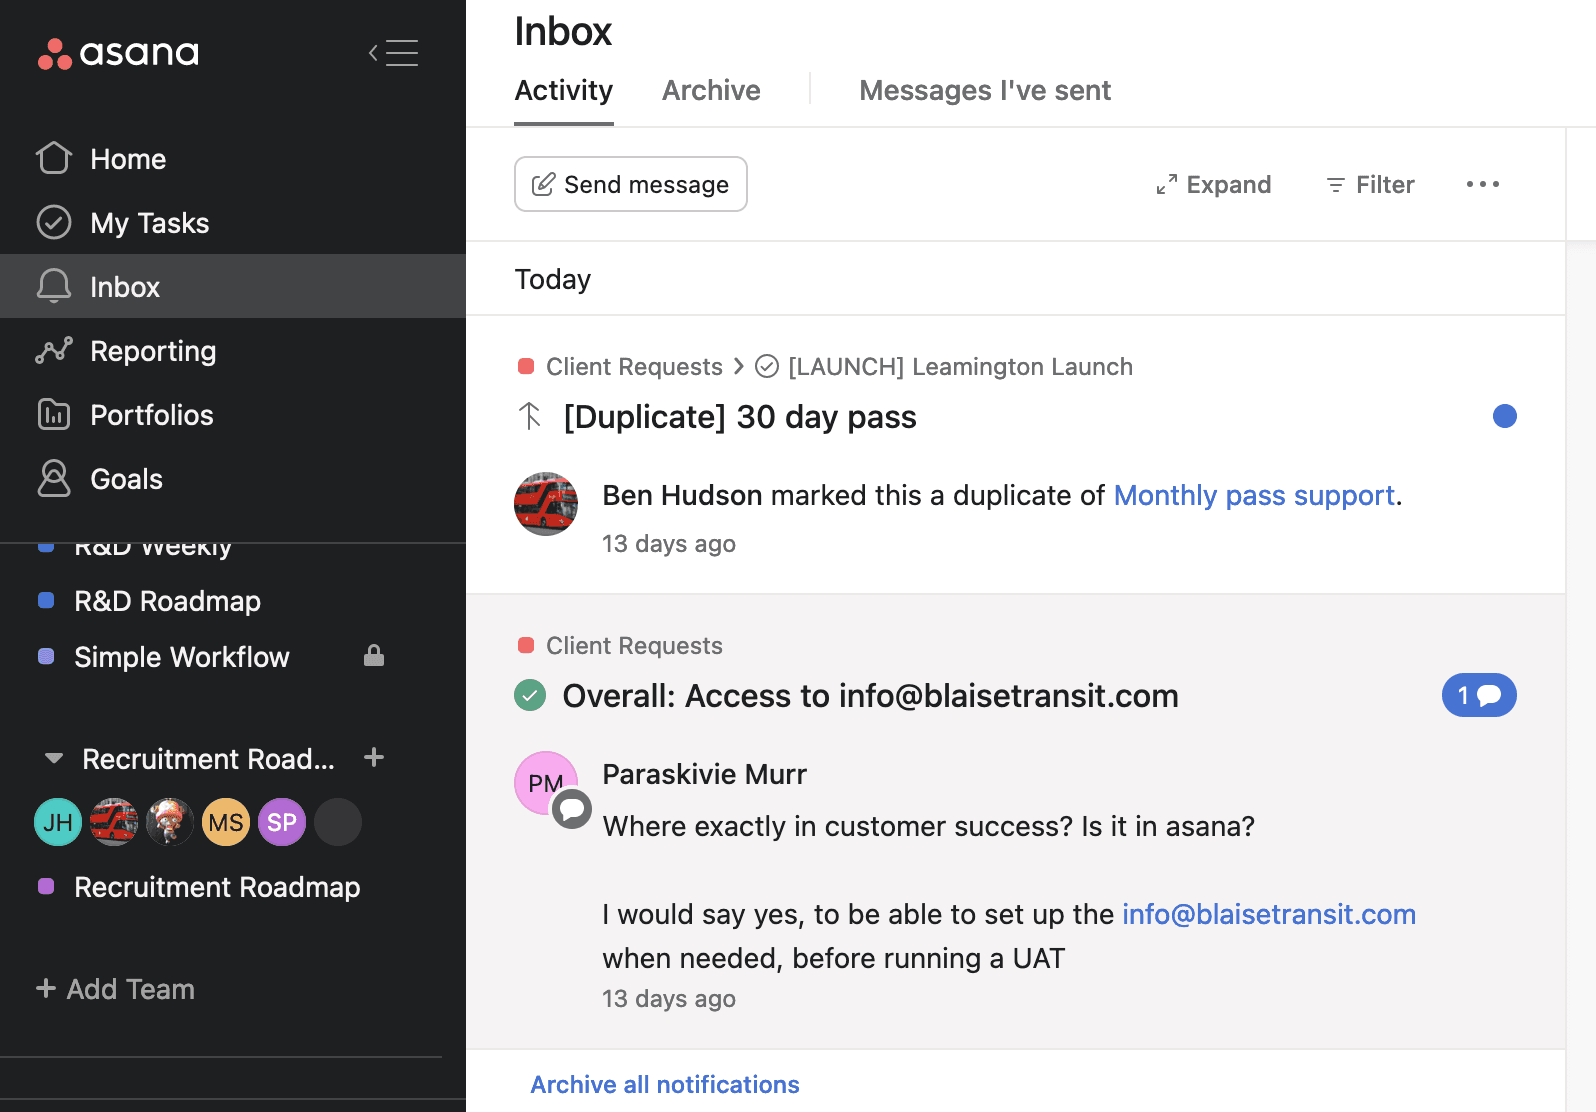1596x1112 pixels.
Task: Toggle the completion check on Leamington Launch
Action: point(767,367)
